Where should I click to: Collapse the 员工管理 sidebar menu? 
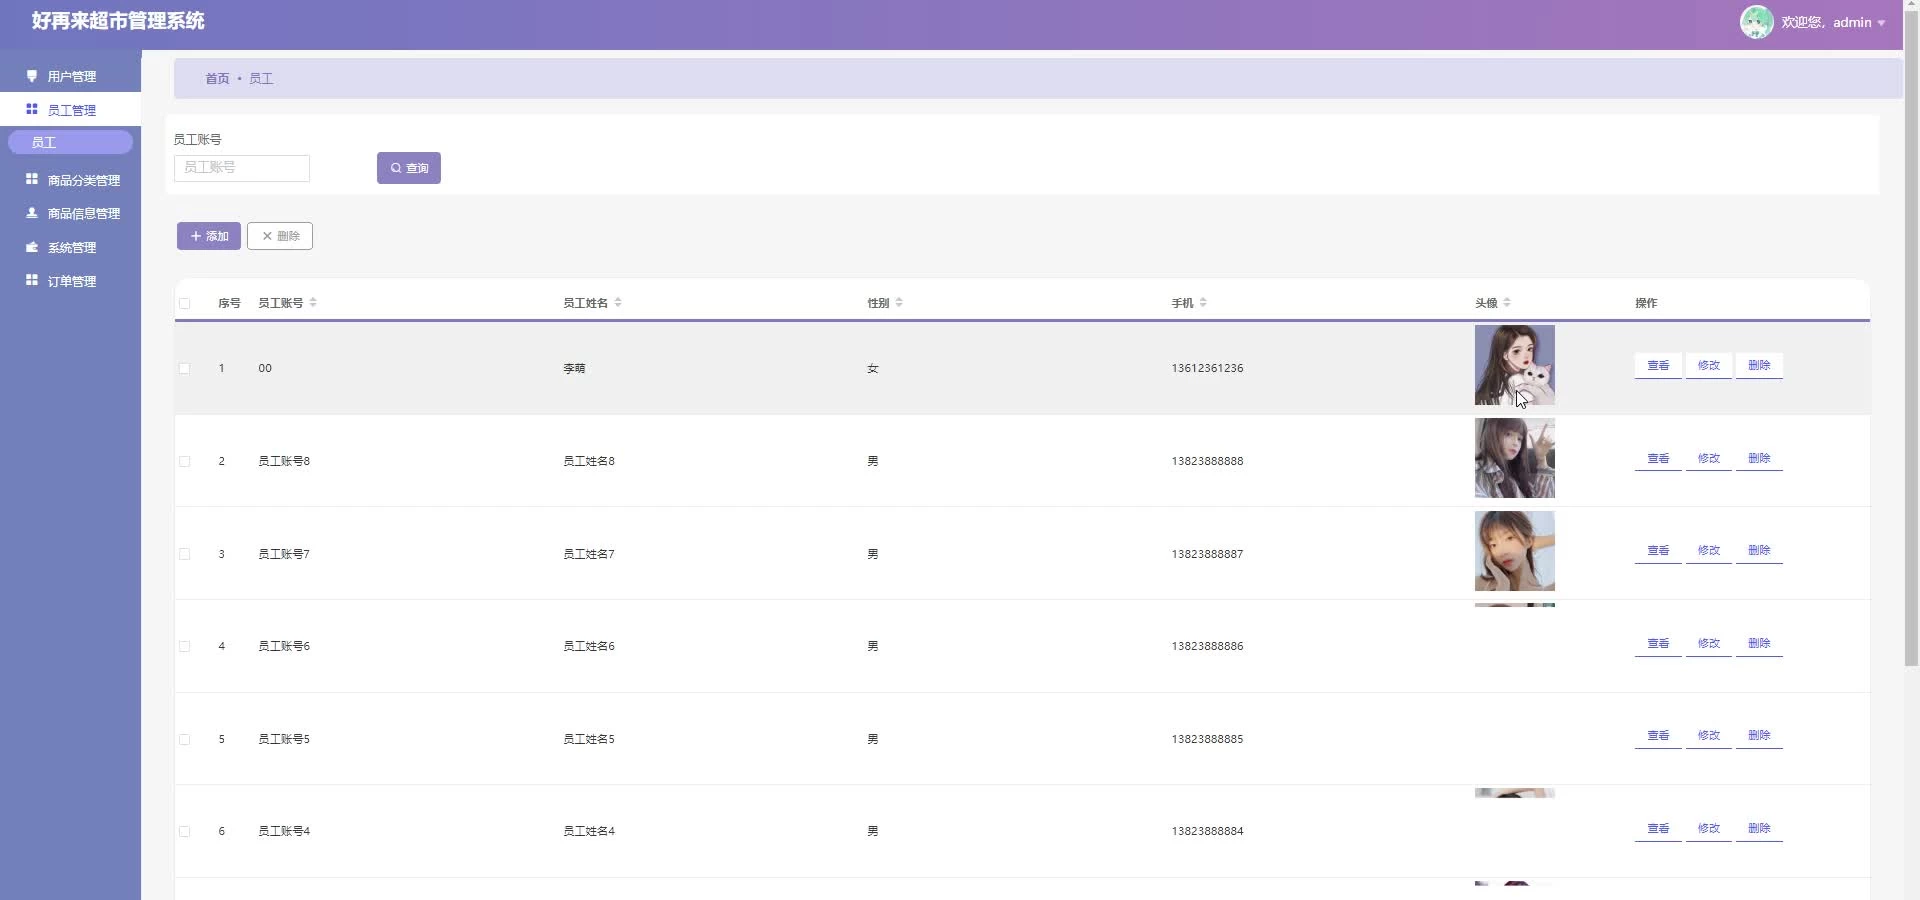pyautogui.click(x=70, y=110)
